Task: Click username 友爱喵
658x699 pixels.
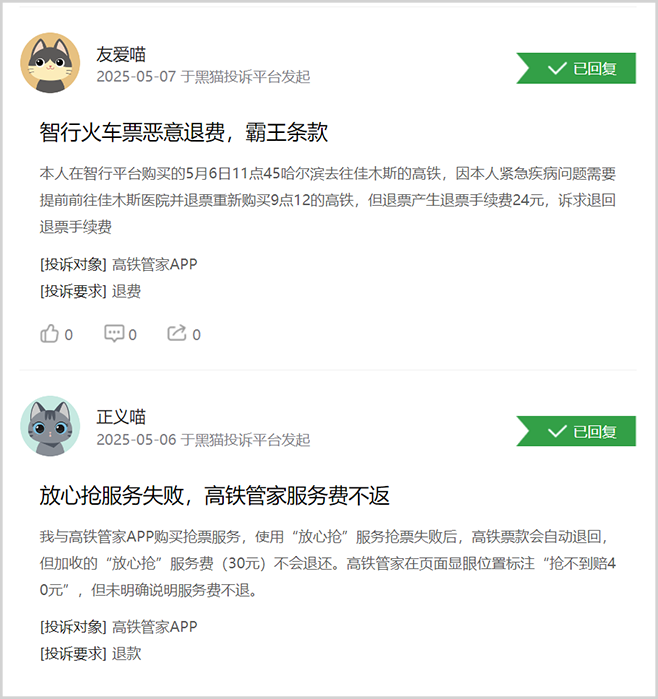Action: click(x=121, y=54)
